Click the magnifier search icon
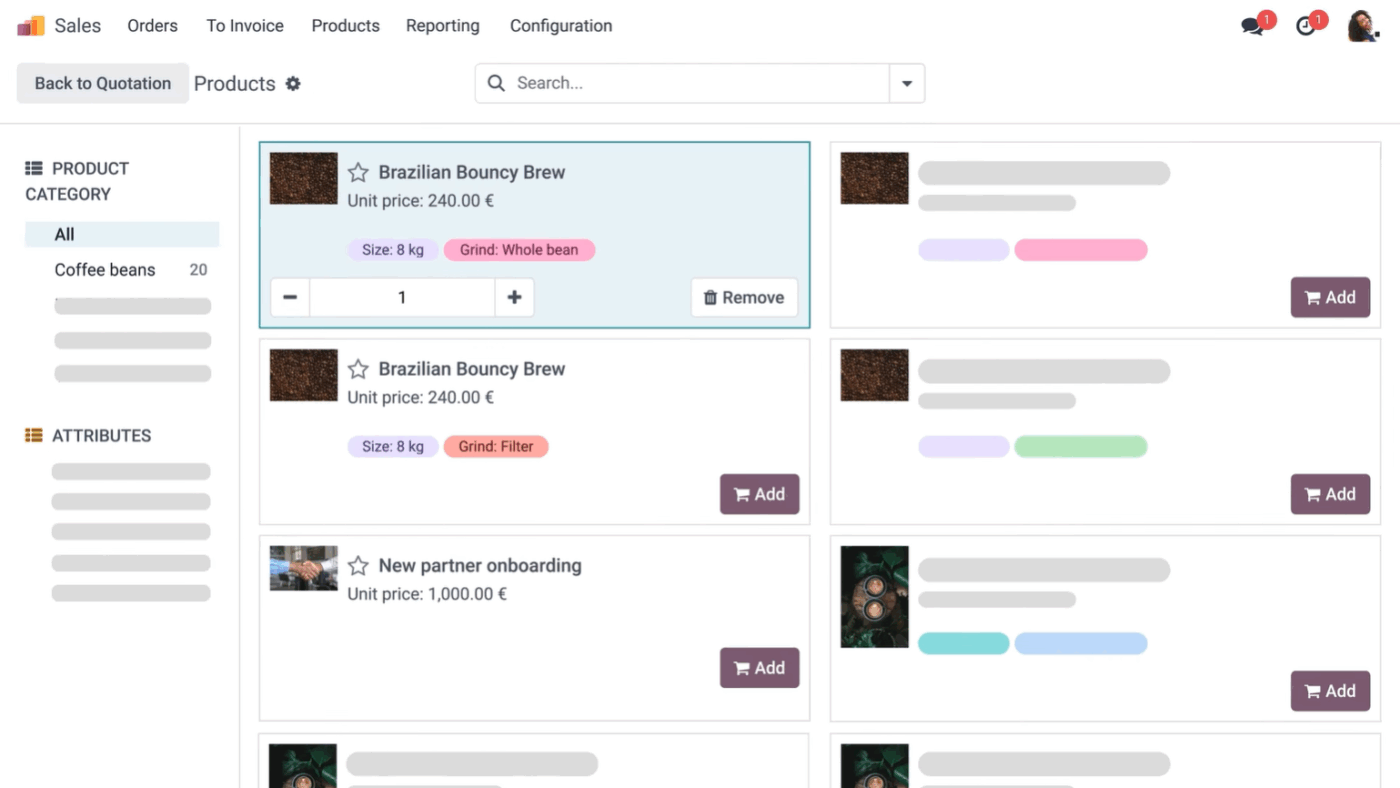The height and width of the screenshot is (788, 1400). pos(496,83)
